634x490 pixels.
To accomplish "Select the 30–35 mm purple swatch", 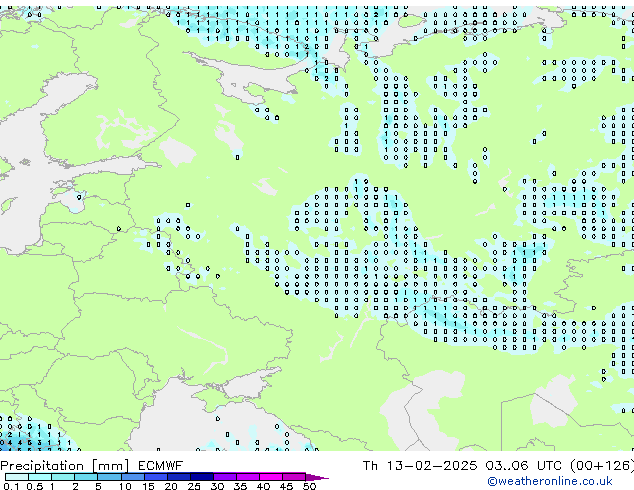I will (x=224, y=477).
